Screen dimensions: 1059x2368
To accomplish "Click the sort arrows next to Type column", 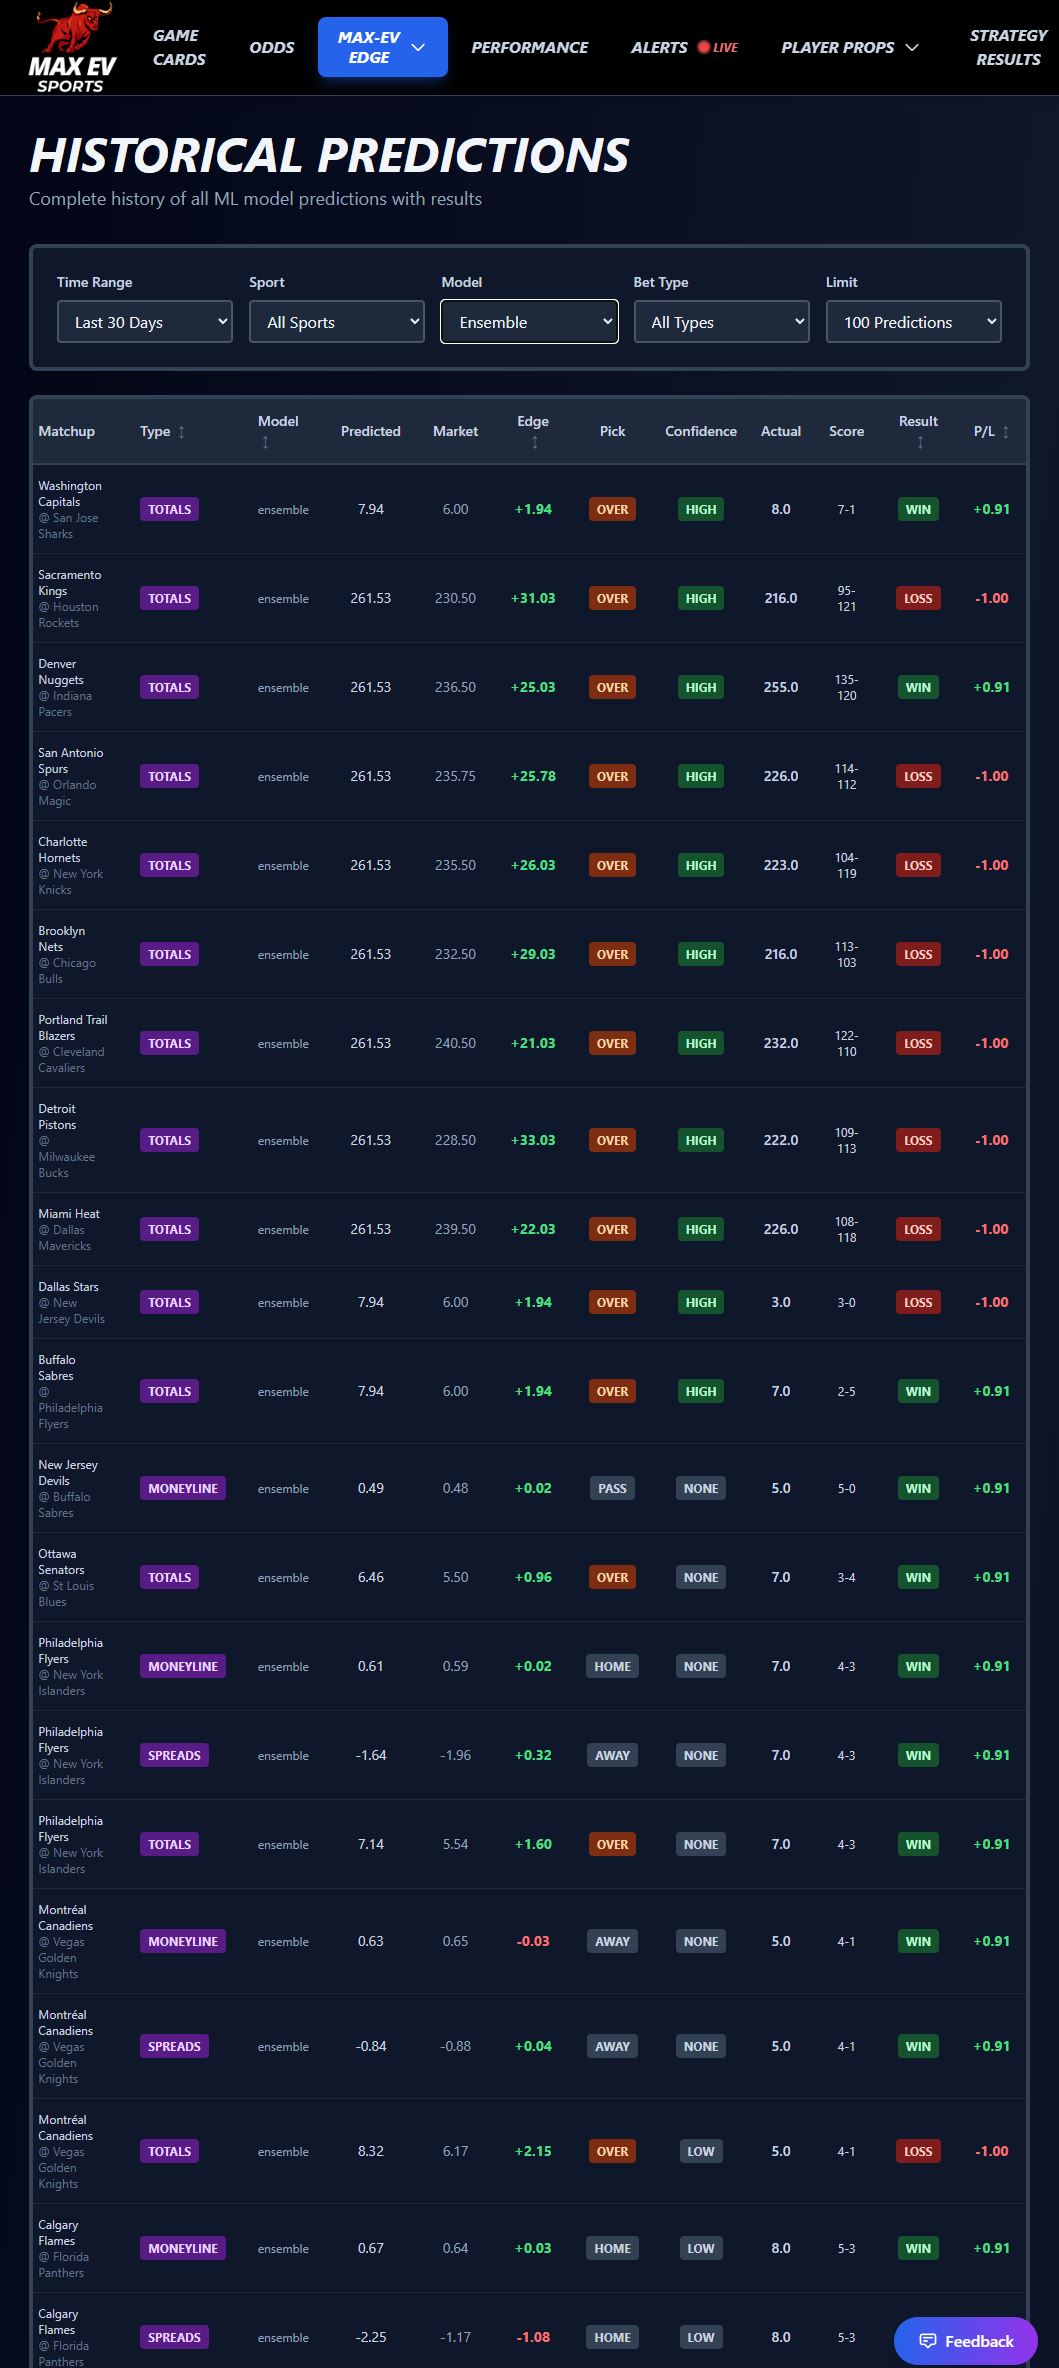I will click(x=181, y=432).
